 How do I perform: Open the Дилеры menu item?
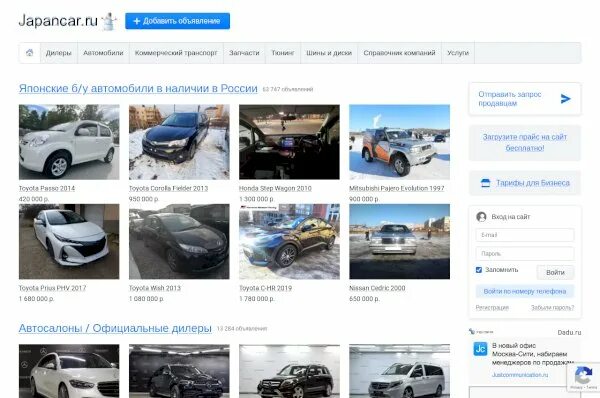tap(59, 53)
